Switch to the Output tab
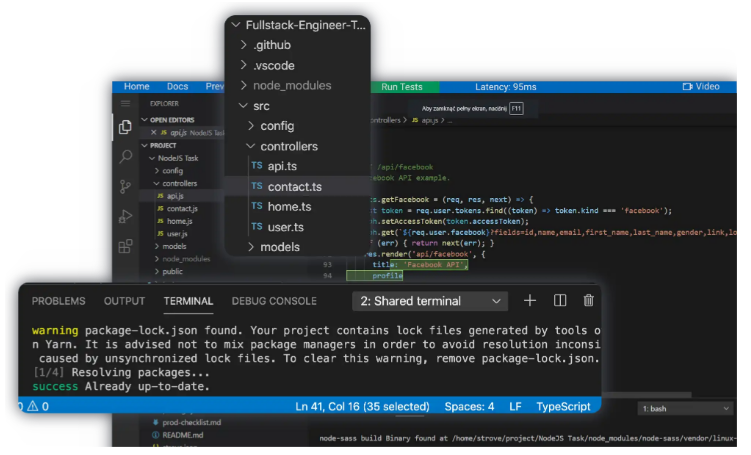The height and width of the screenshot is (455, 751). tap(124, 301)
